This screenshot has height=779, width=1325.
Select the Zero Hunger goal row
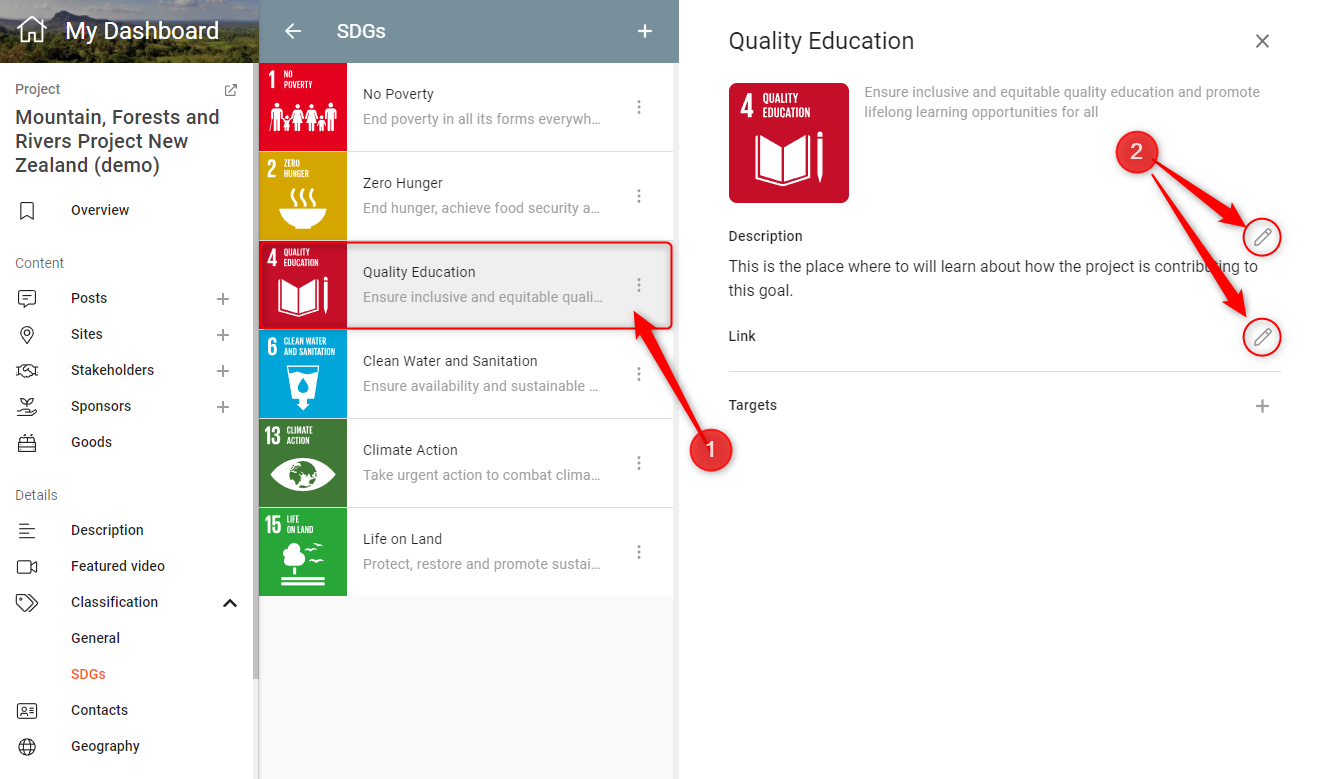click(466, 196)
